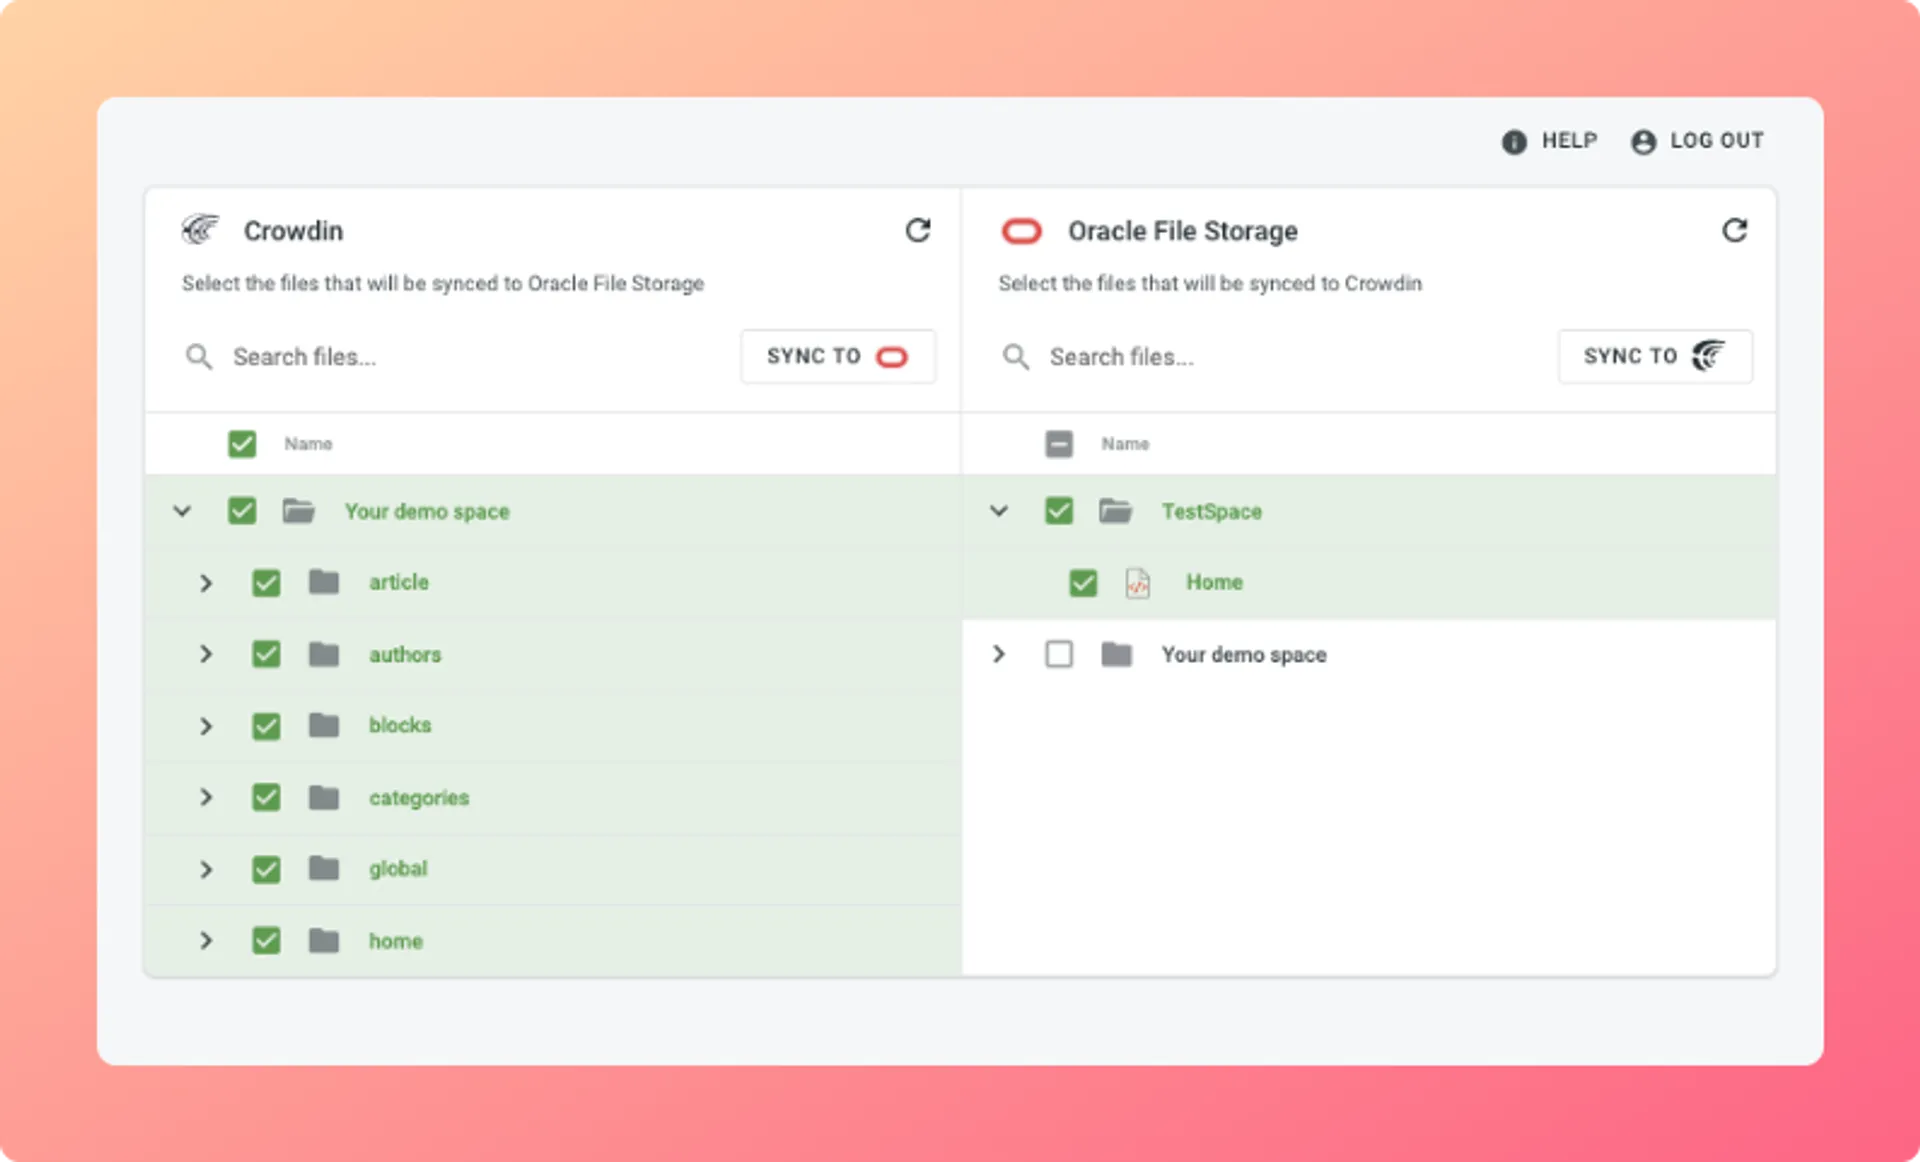
Task: Toggle the Crowdin select-all Name checkbox
Action: [242, 443]
